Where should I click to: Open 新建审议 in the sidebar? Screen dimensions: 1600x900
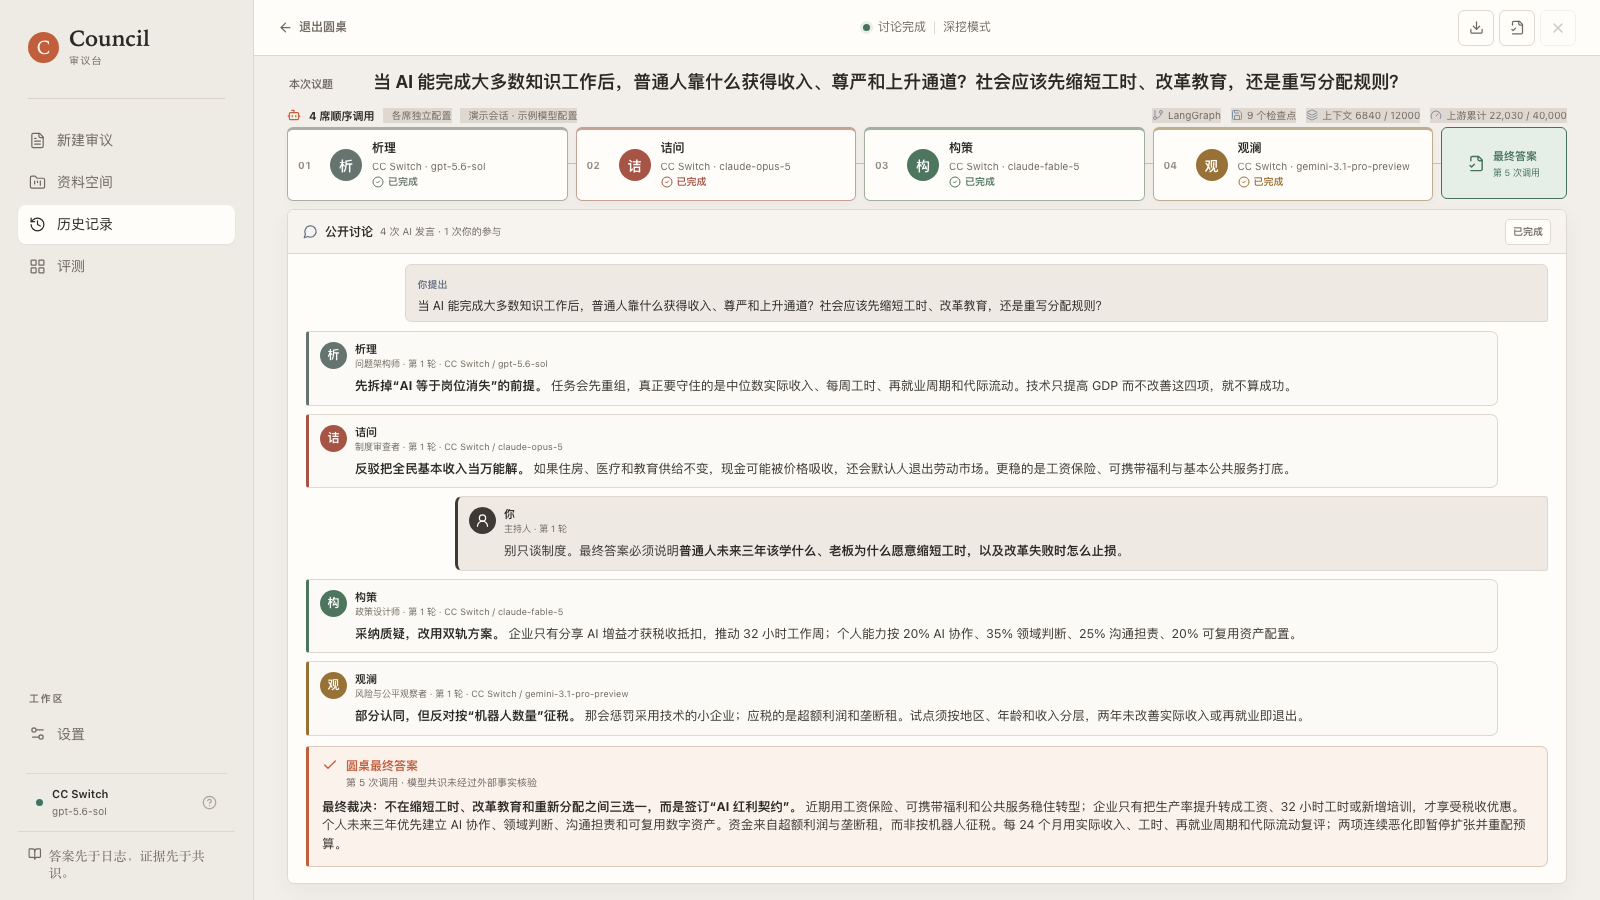tap(126, 140)
